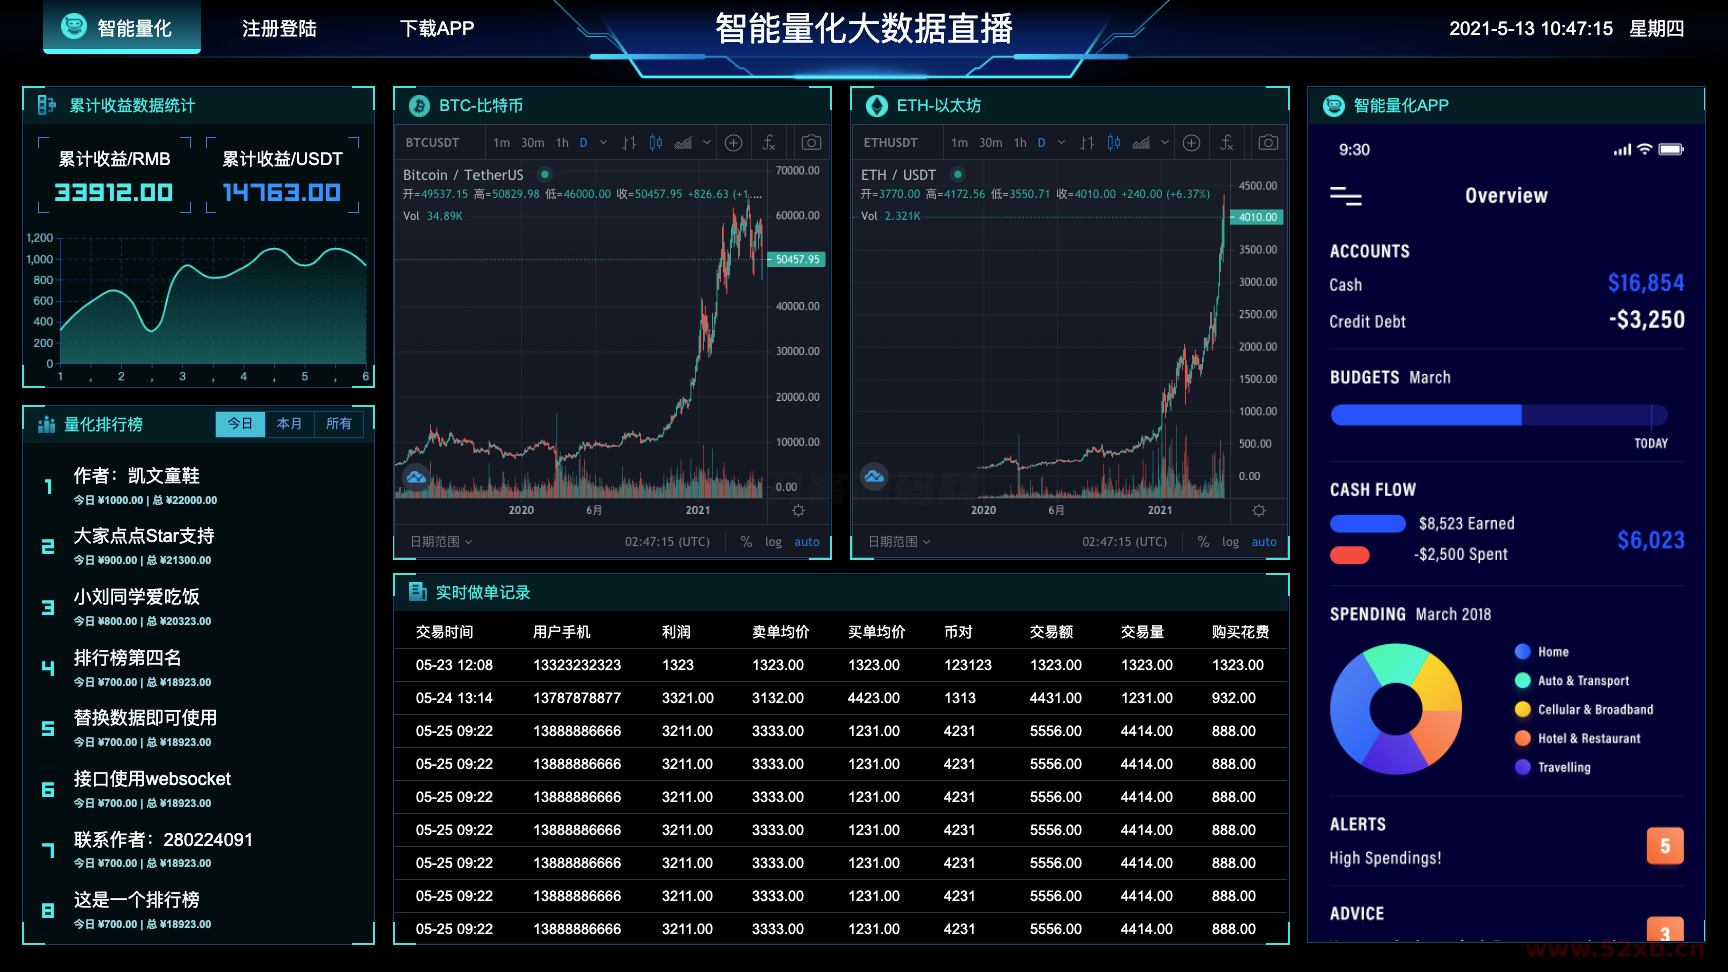This screenshot has height=972, width=1728.
Task: Select the candlestick chart style icon on BTC chart
Action: tap(655, 142)
